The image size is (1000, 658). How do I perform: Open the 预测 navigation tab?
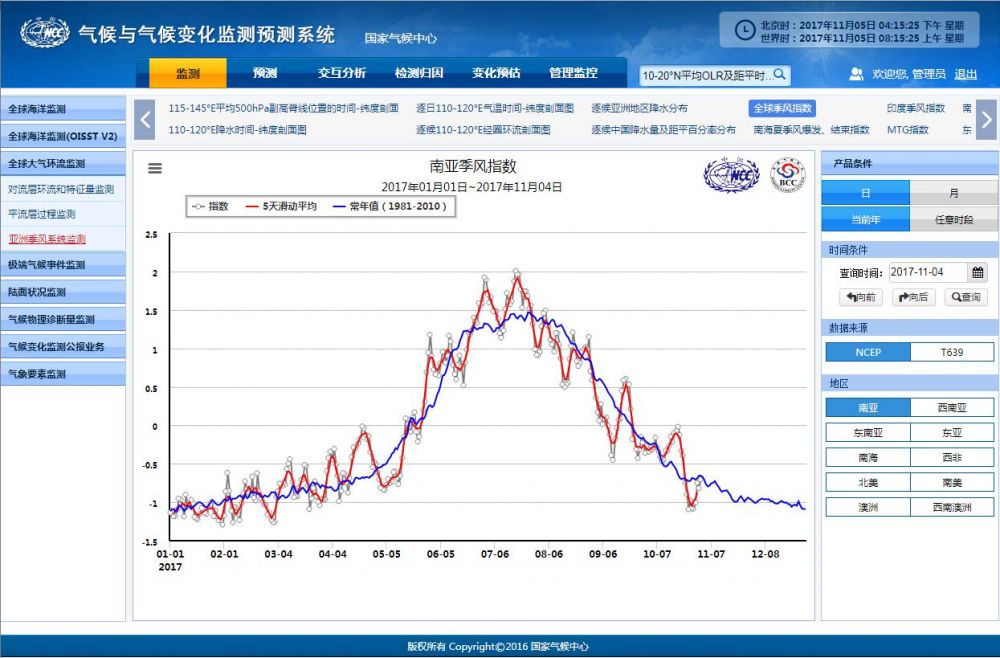coord(265,73)
